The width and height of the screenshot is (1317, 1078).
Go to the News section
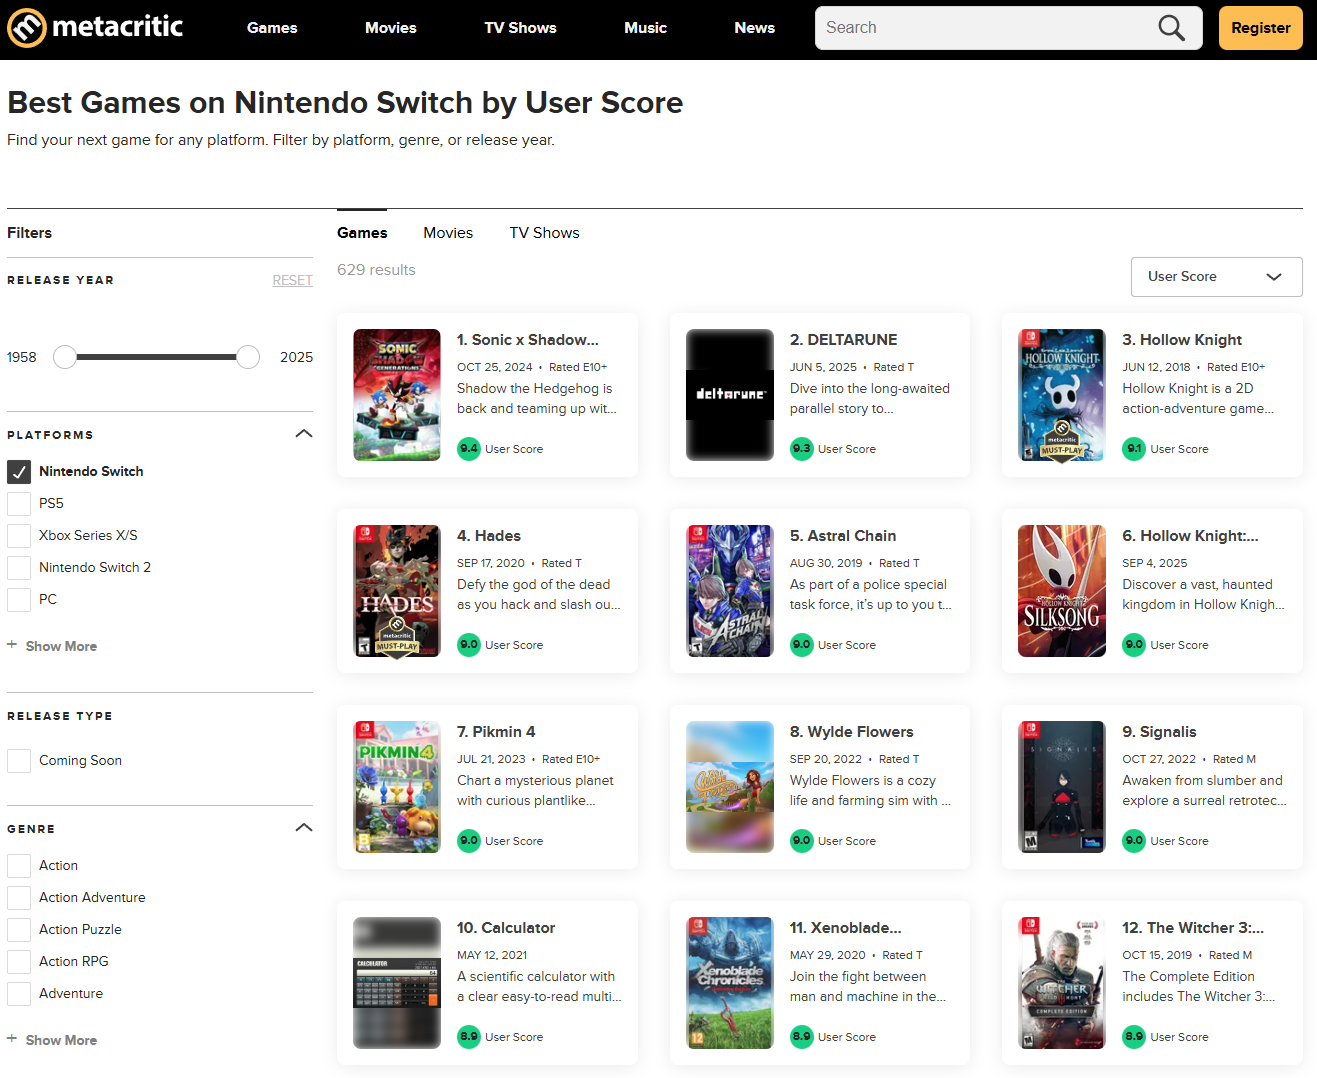click(754, 28)
